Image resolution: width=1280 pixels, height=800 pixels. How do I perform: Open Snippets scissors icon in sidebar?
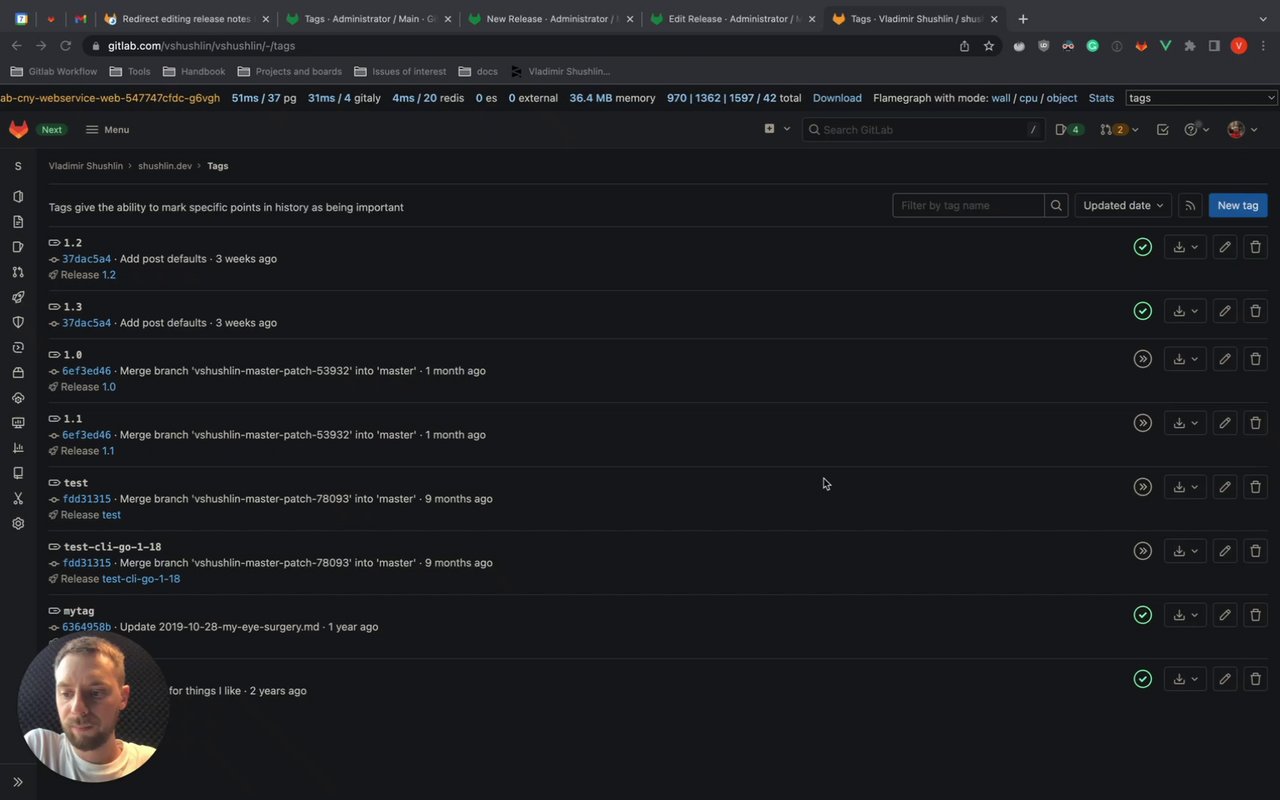click(18, 498)
